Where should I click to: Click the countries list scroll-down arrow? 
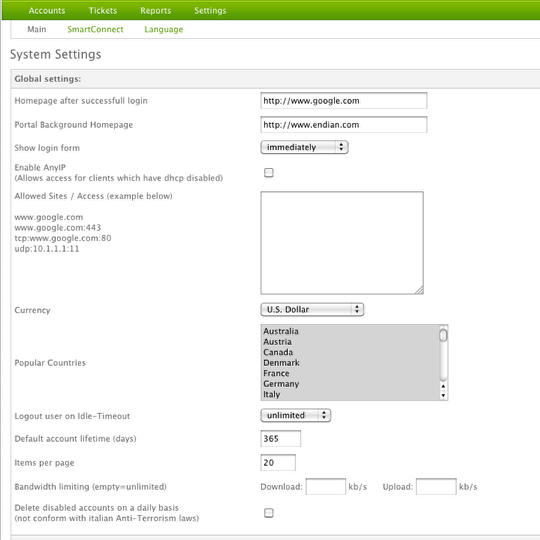443,395
